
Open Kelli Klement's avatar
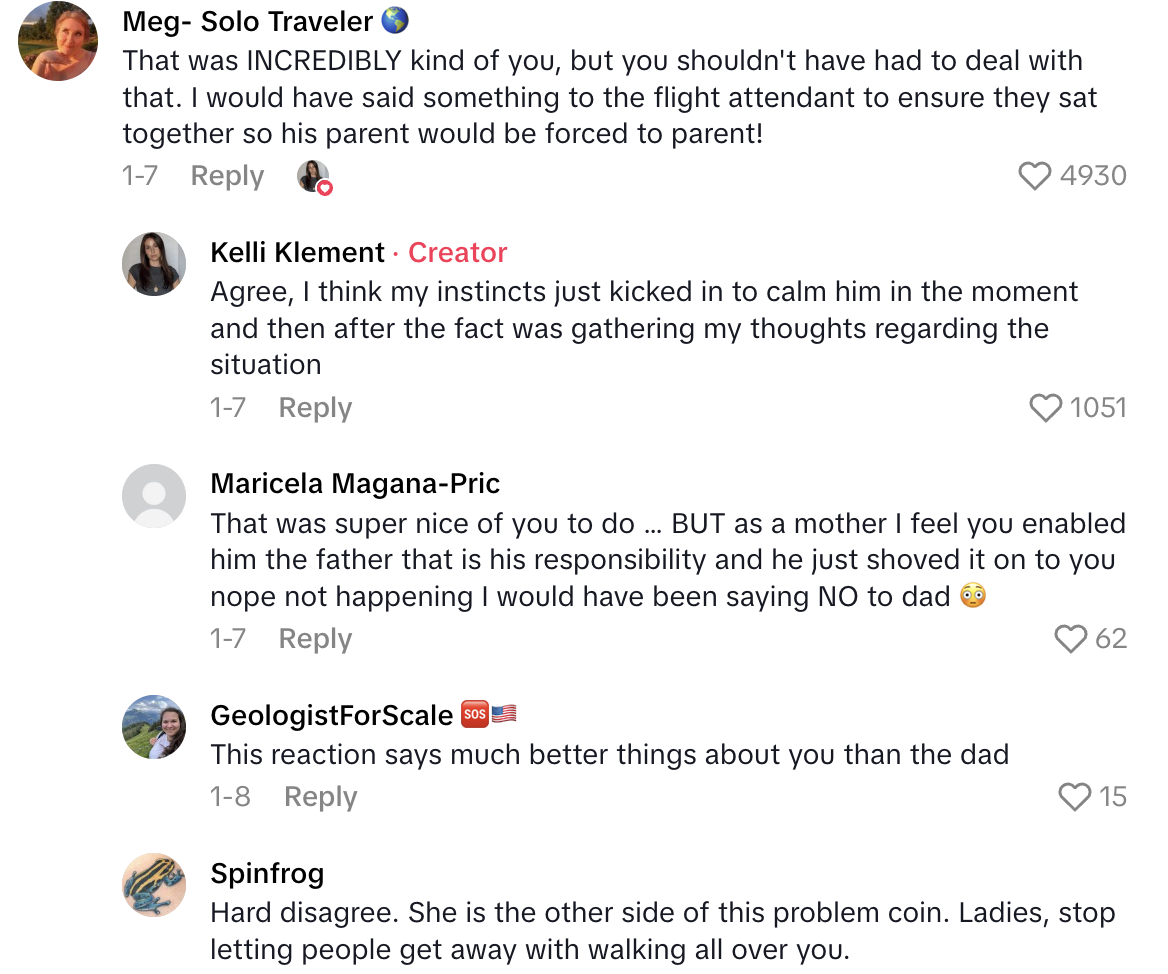point(154,264)
